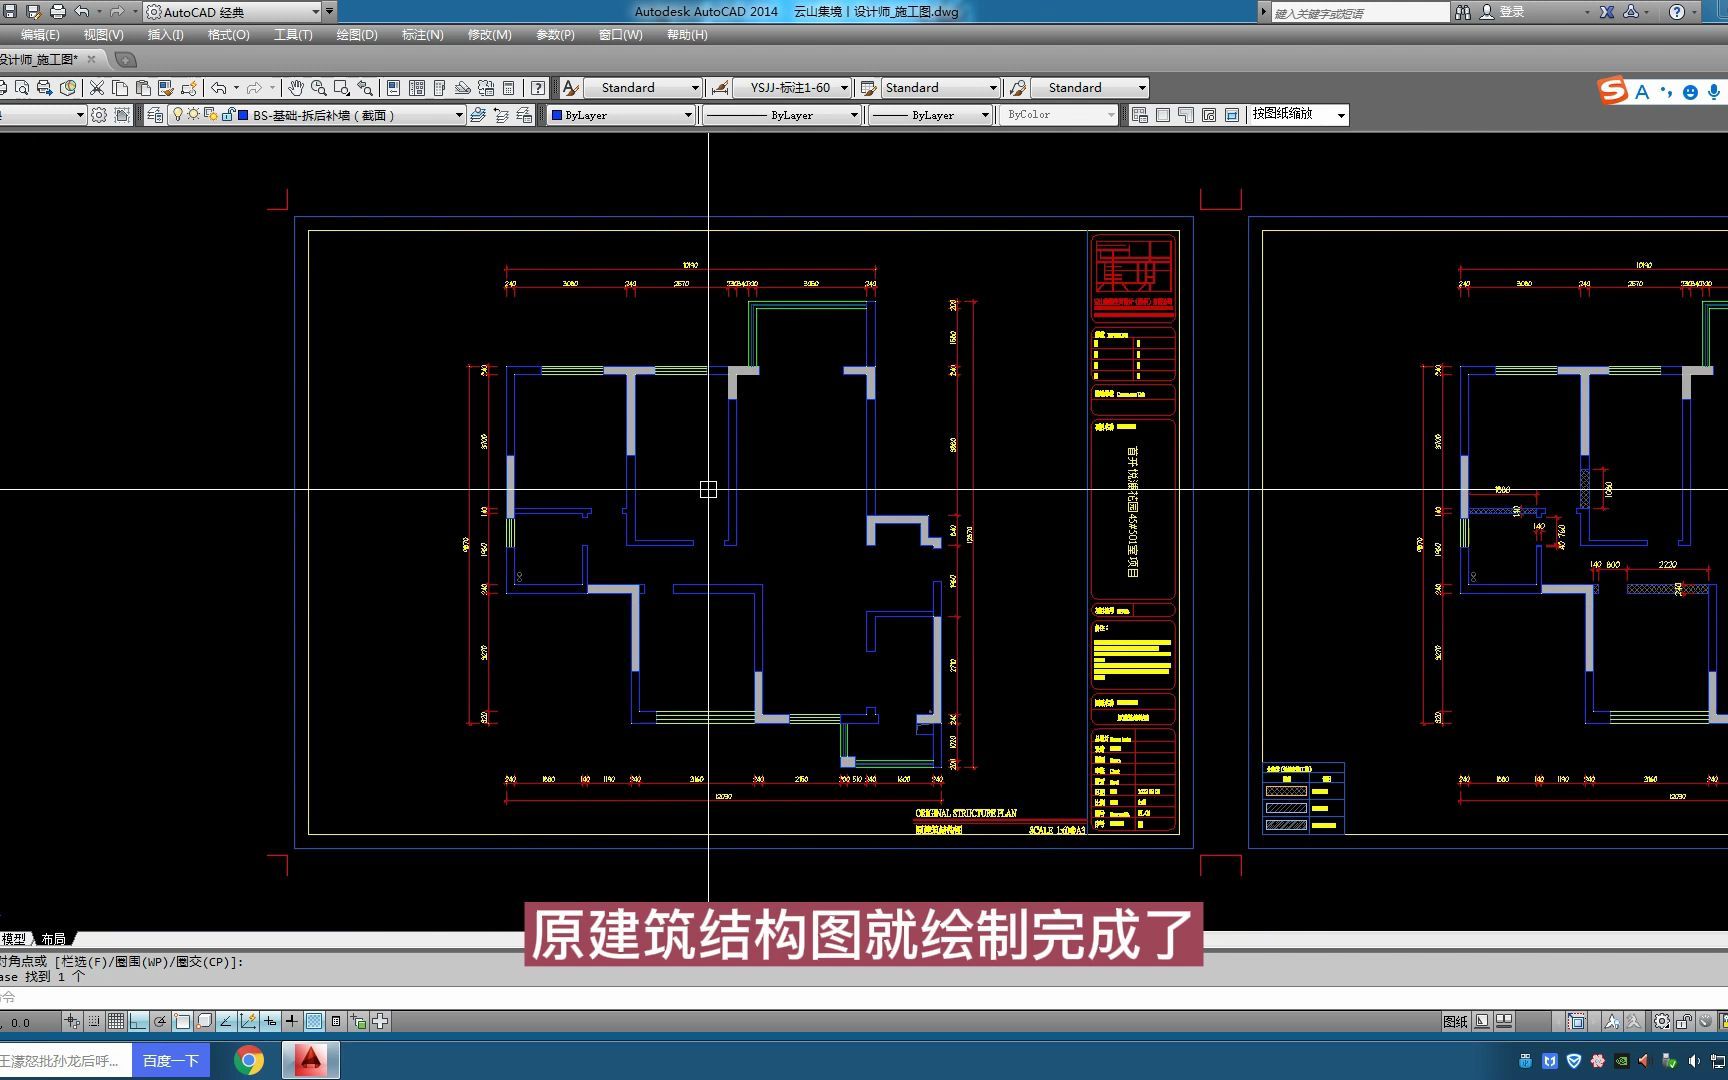Image resolution: width=1728 pixels, height=1080 pixels.
Task: Click the Help question mark in standard toolbar
Action: point(538,88)
